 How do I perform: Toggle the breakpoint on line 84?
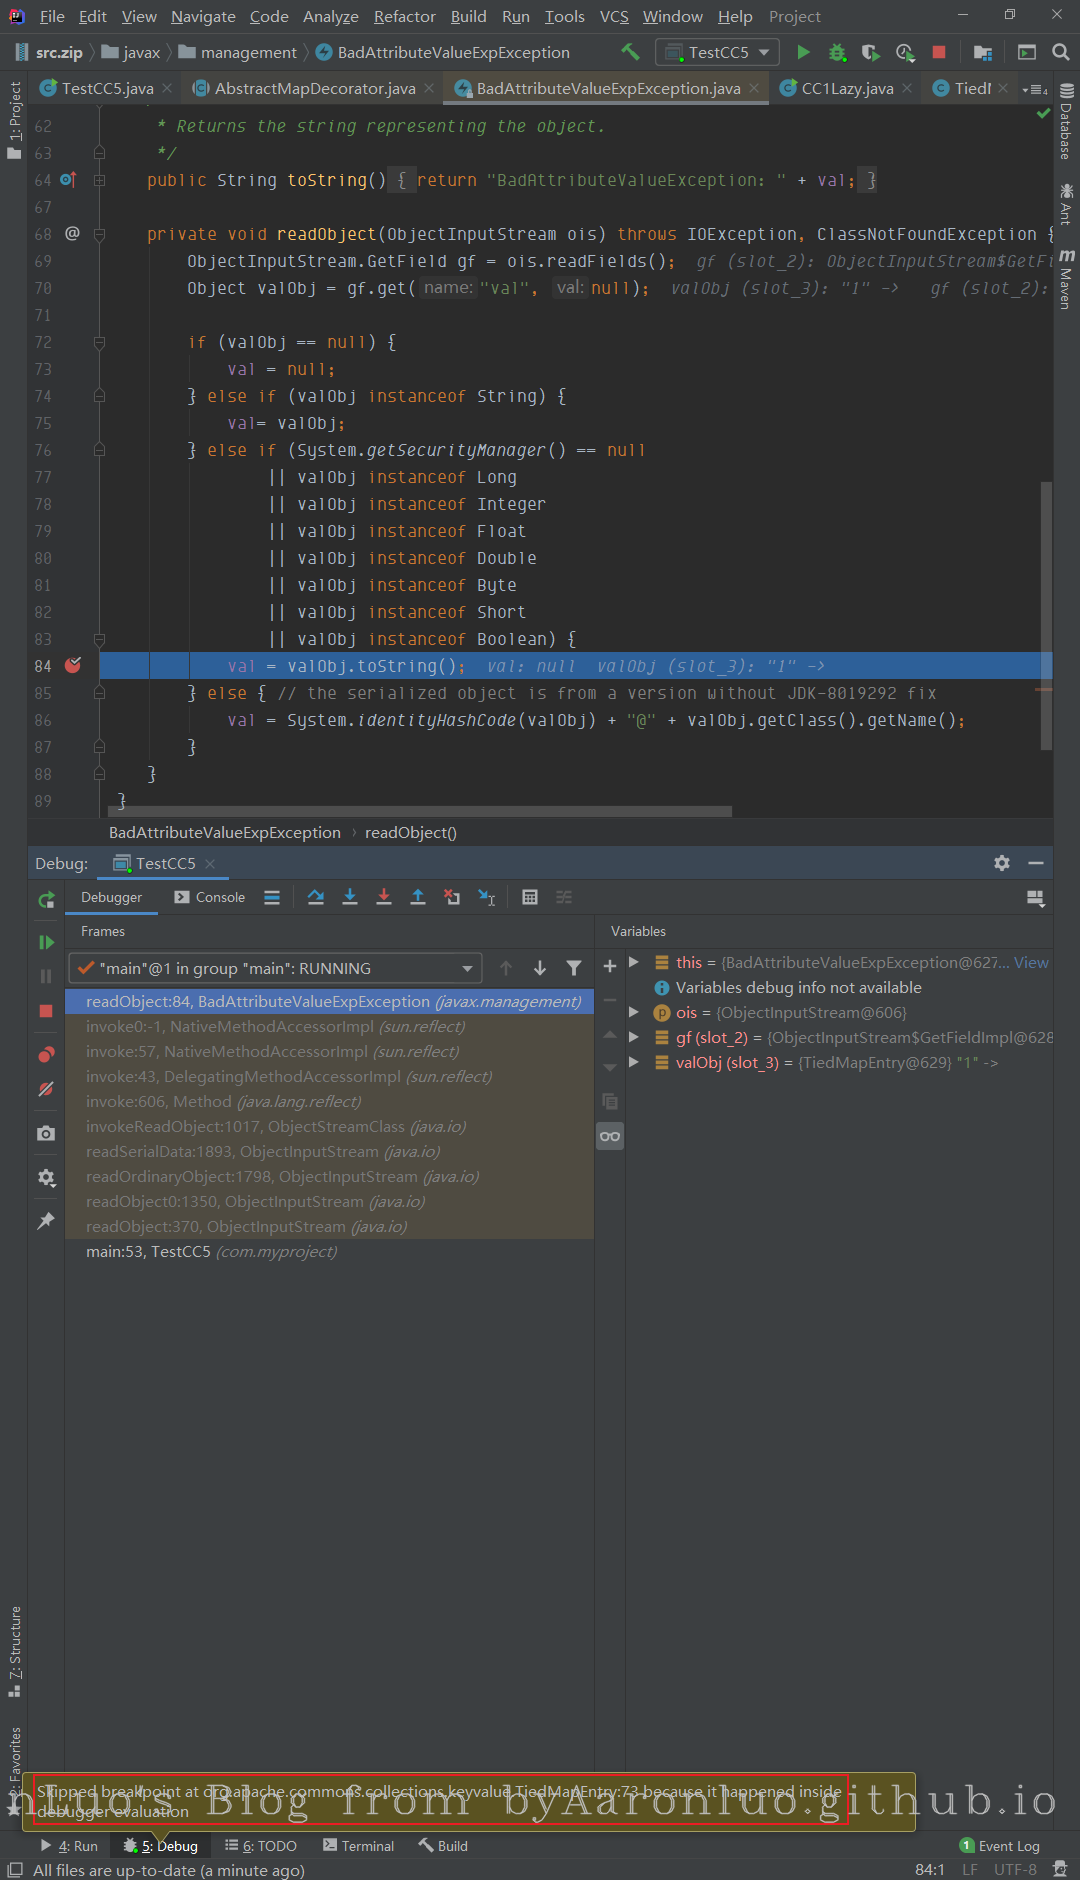pyautogui.click(x=73, y=666)
